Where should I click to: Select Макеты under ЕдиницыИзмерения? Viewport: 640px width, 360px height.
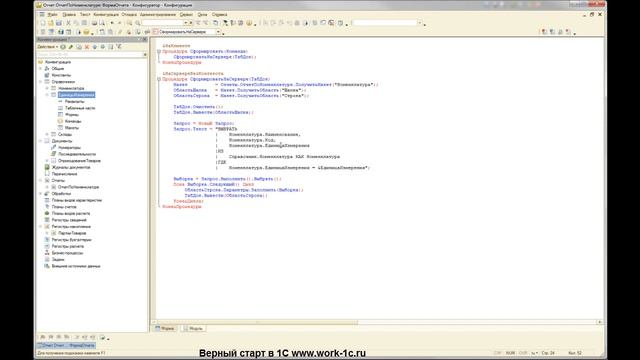pyautogui.click(x=72, y=128)
